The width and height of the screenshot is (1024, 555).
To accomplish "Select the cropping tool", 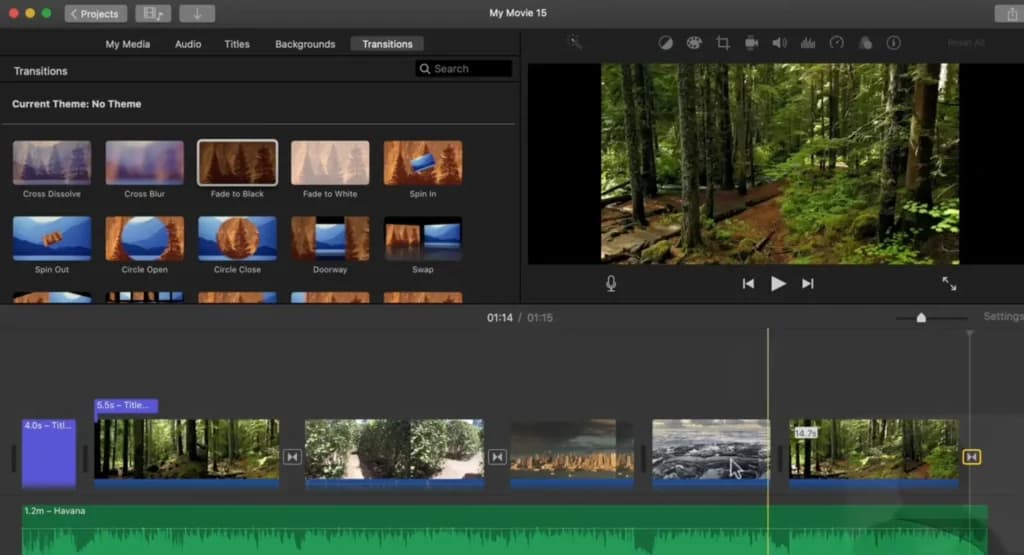I will point(722,43).
